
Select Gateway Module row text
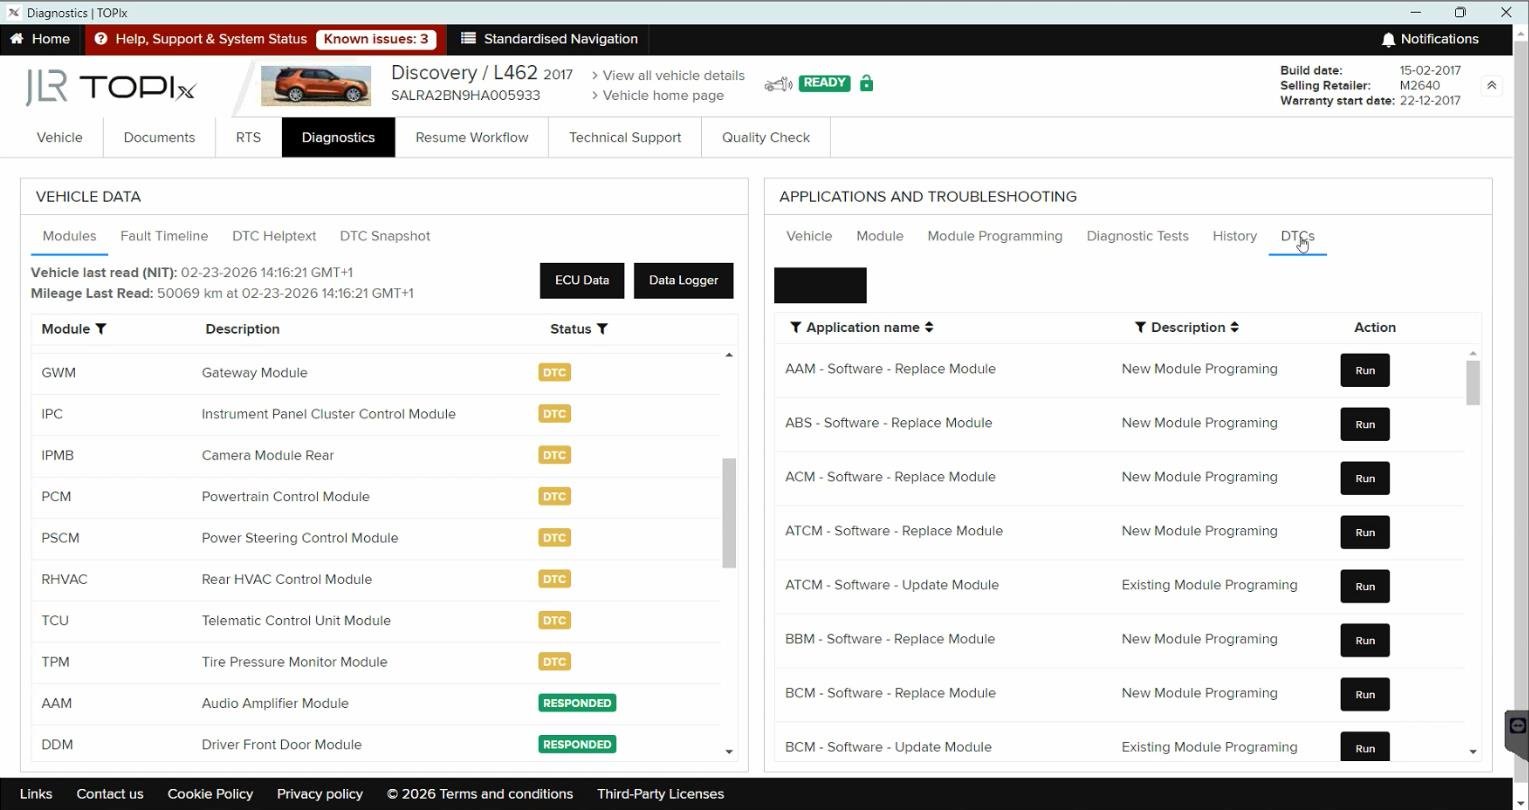[x=254, y=373]
